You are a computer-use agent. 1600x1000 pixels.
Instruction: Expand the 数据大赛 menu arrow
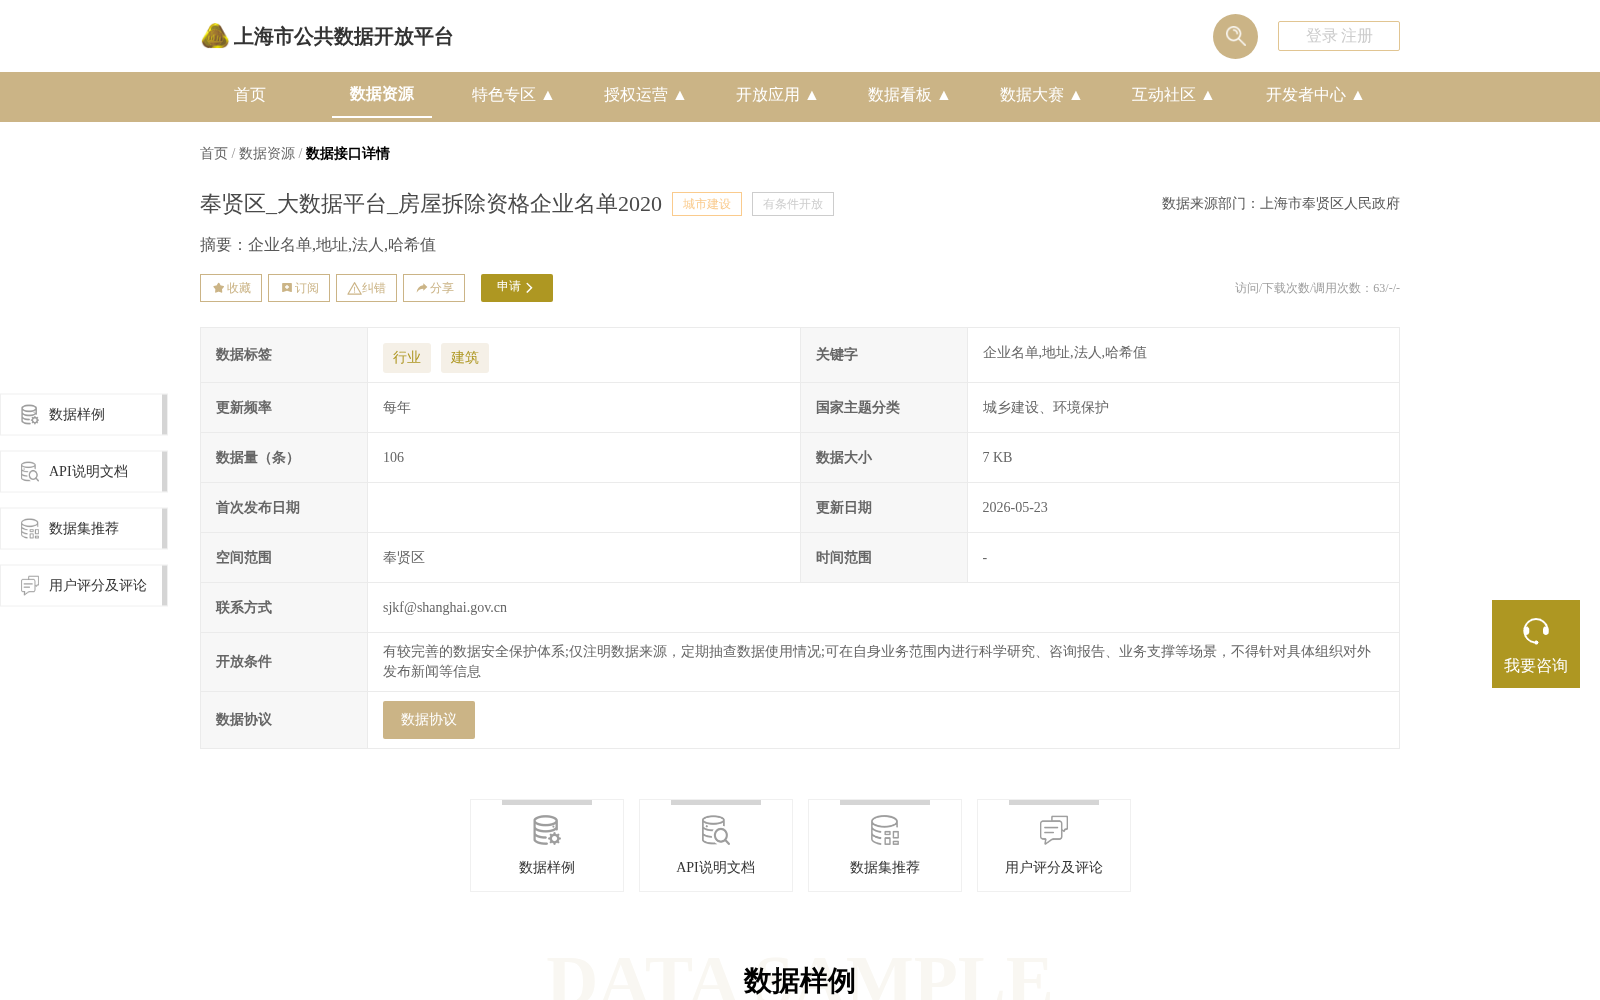pos(1076,95)
